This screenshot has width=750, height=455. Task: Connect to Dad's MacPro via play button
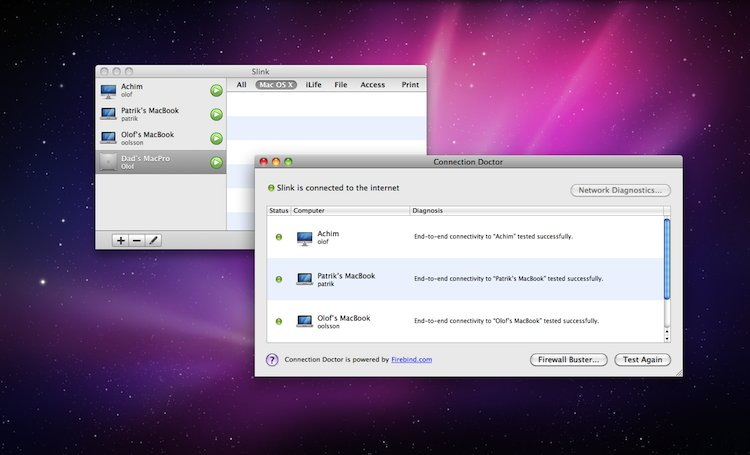[216, 162]
